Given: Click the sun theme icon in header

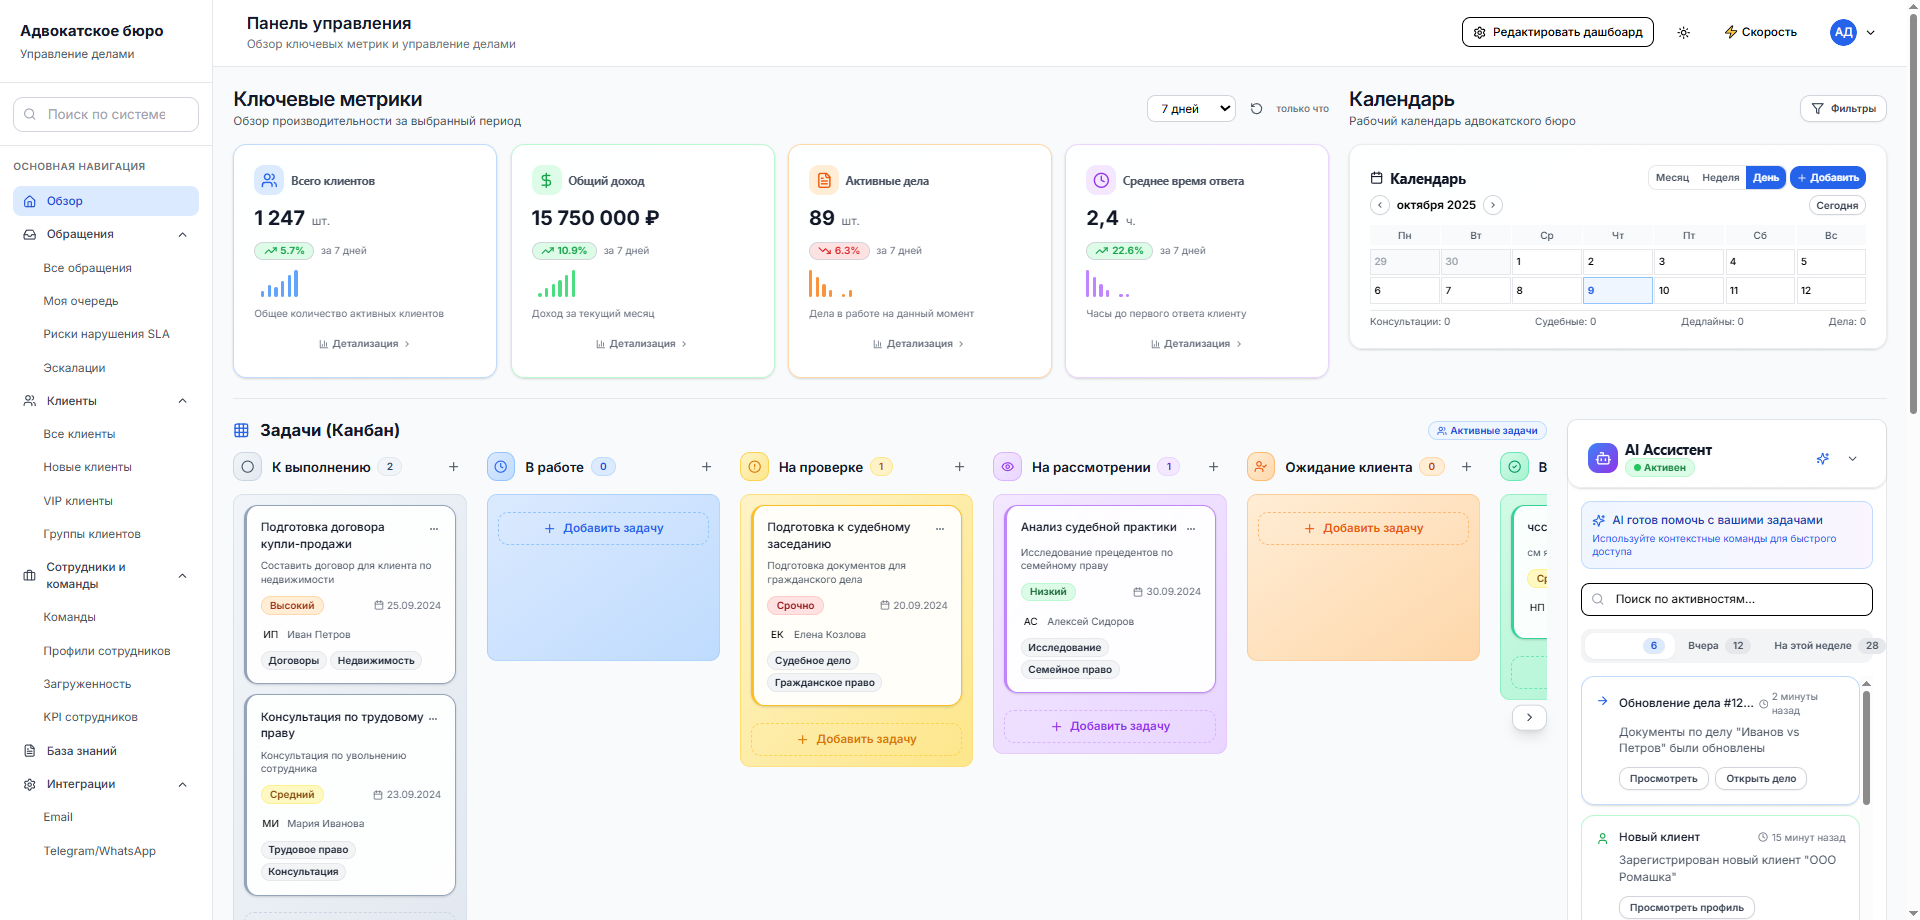Looking at the screenshot, I should point(1684,33).
